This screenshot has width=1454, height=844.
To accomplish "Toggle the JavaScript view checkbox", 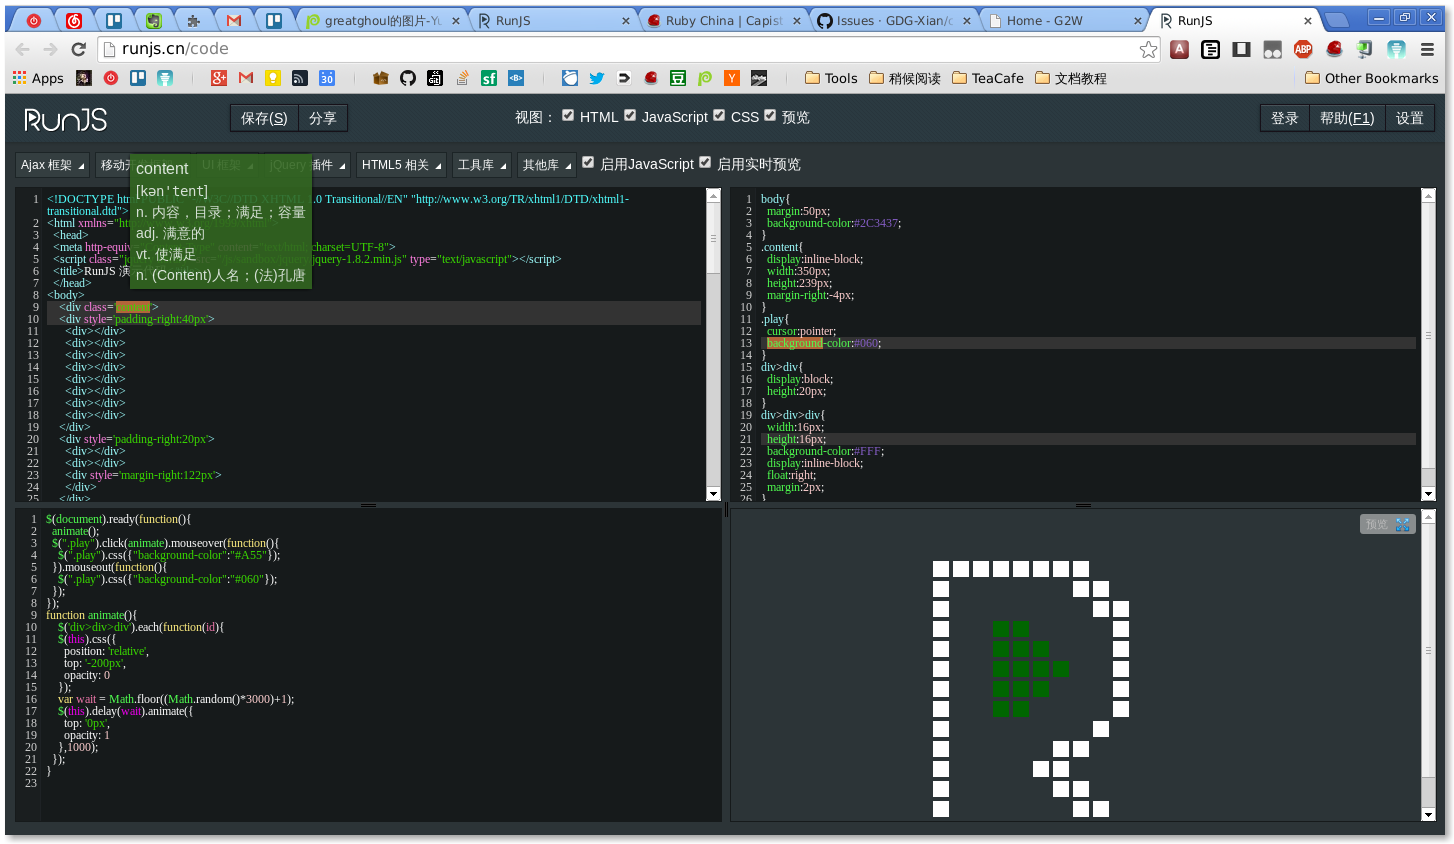I will pos(630,116).
